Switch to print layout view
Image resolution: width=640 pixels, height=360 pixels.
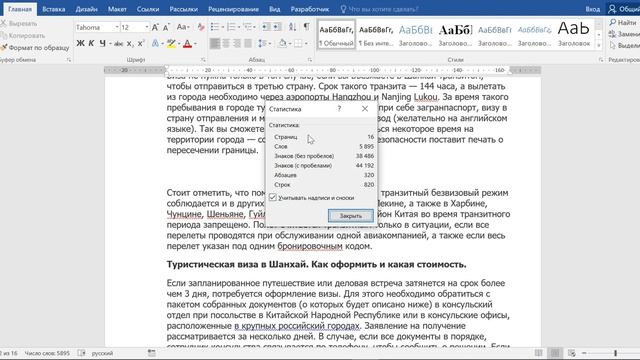(555, 353)
